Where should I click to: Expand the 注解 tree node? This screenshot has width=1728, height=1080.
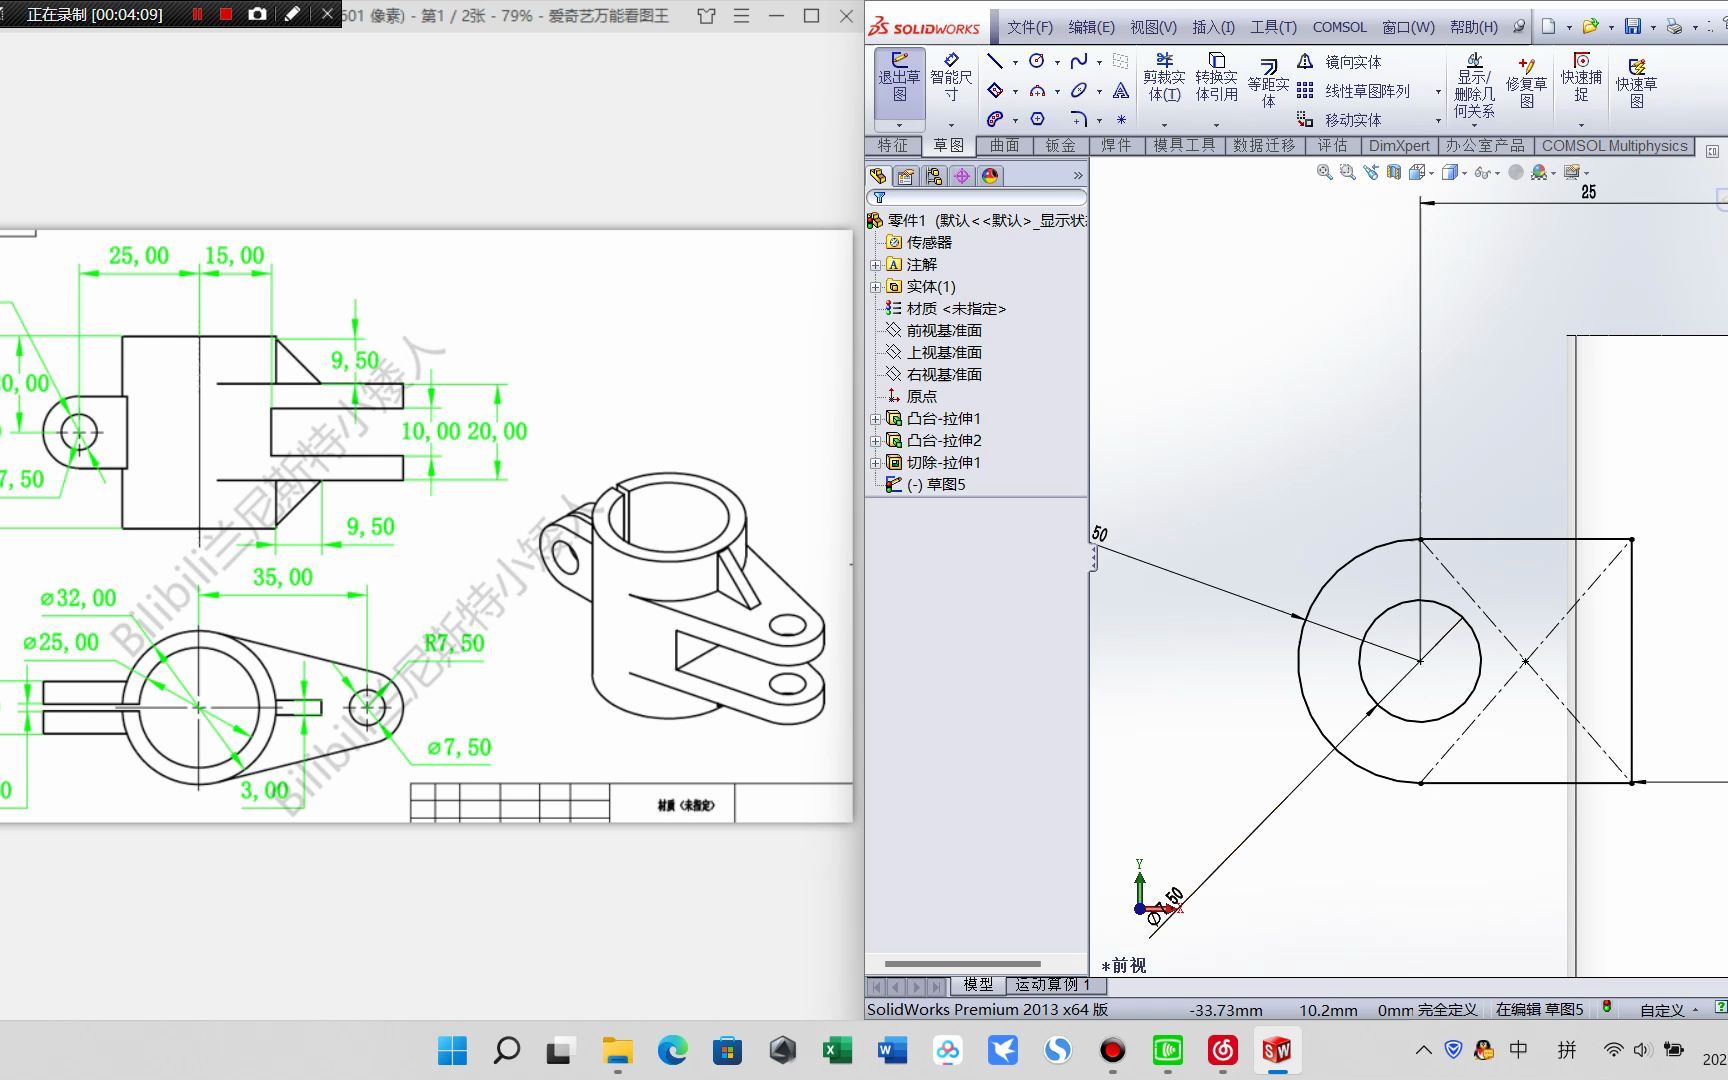pyautogui.click(x=877, y=264)
